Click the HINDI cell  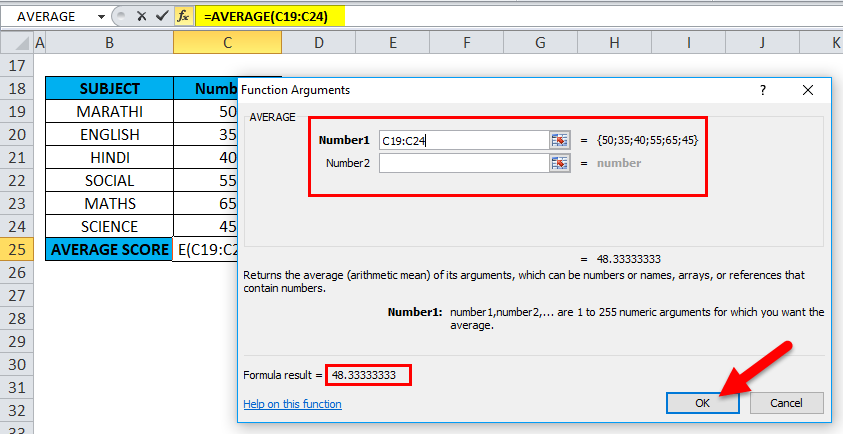tap(109, 158)
